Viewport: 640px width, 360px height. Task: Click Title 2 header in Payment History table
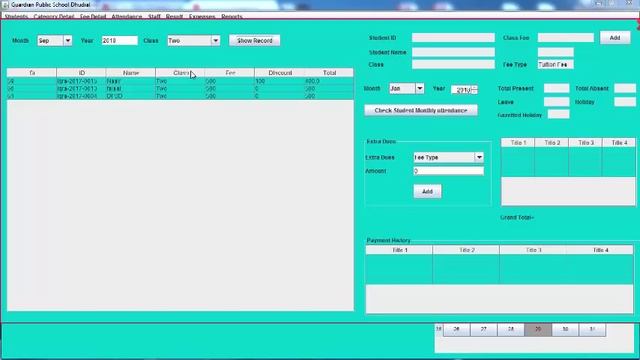(x=466, y=250)
